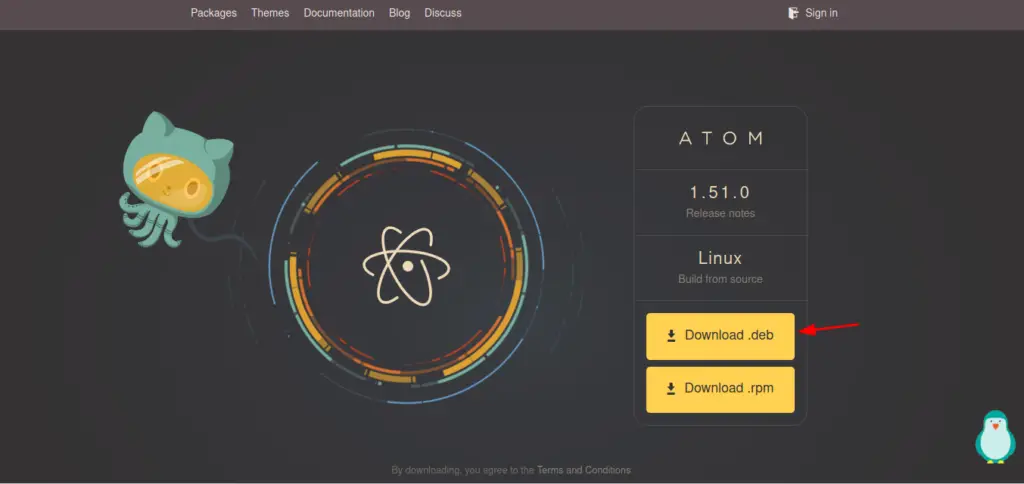Click the ATOM heading text
The image size is (1024, 484).
point(721,138)
